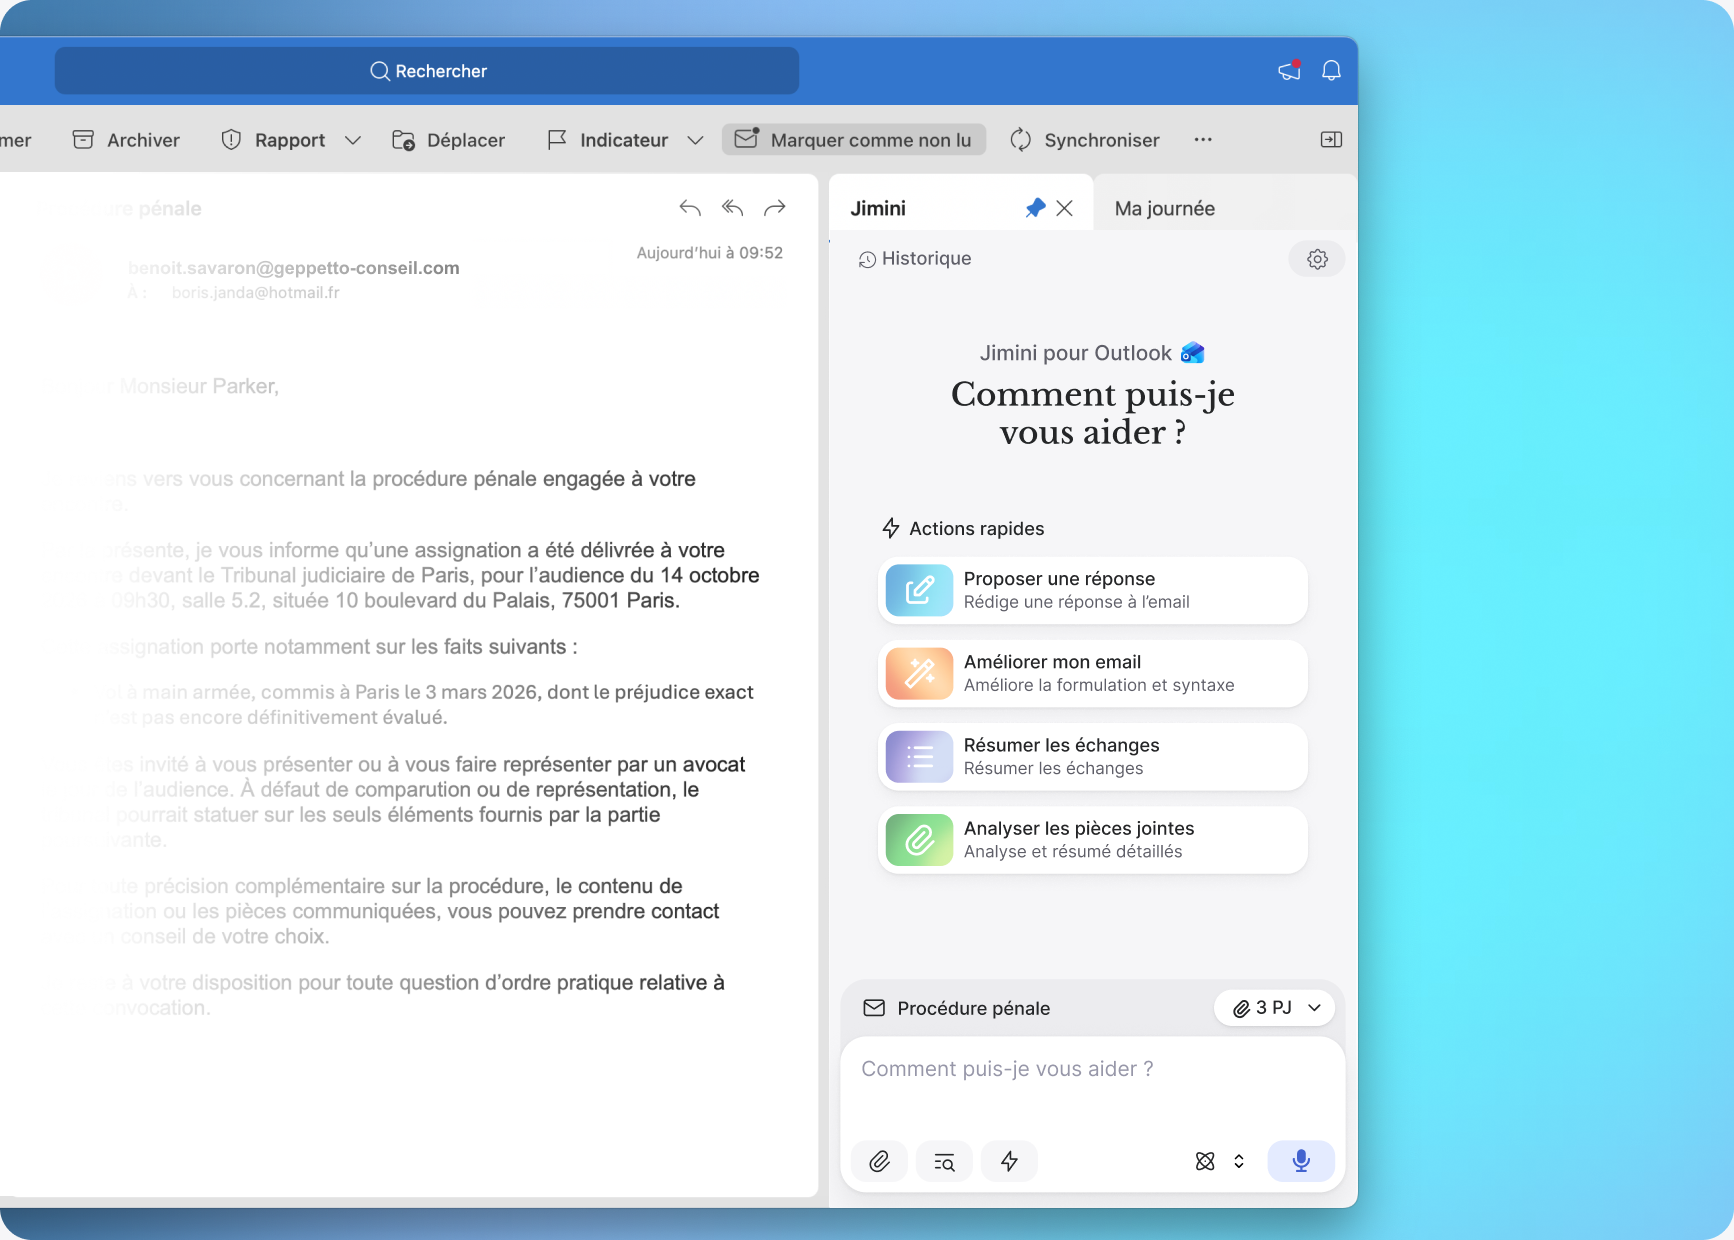Click the Rechercher search bar
The image size is (1734, 1240).
[x=427, y=71]
